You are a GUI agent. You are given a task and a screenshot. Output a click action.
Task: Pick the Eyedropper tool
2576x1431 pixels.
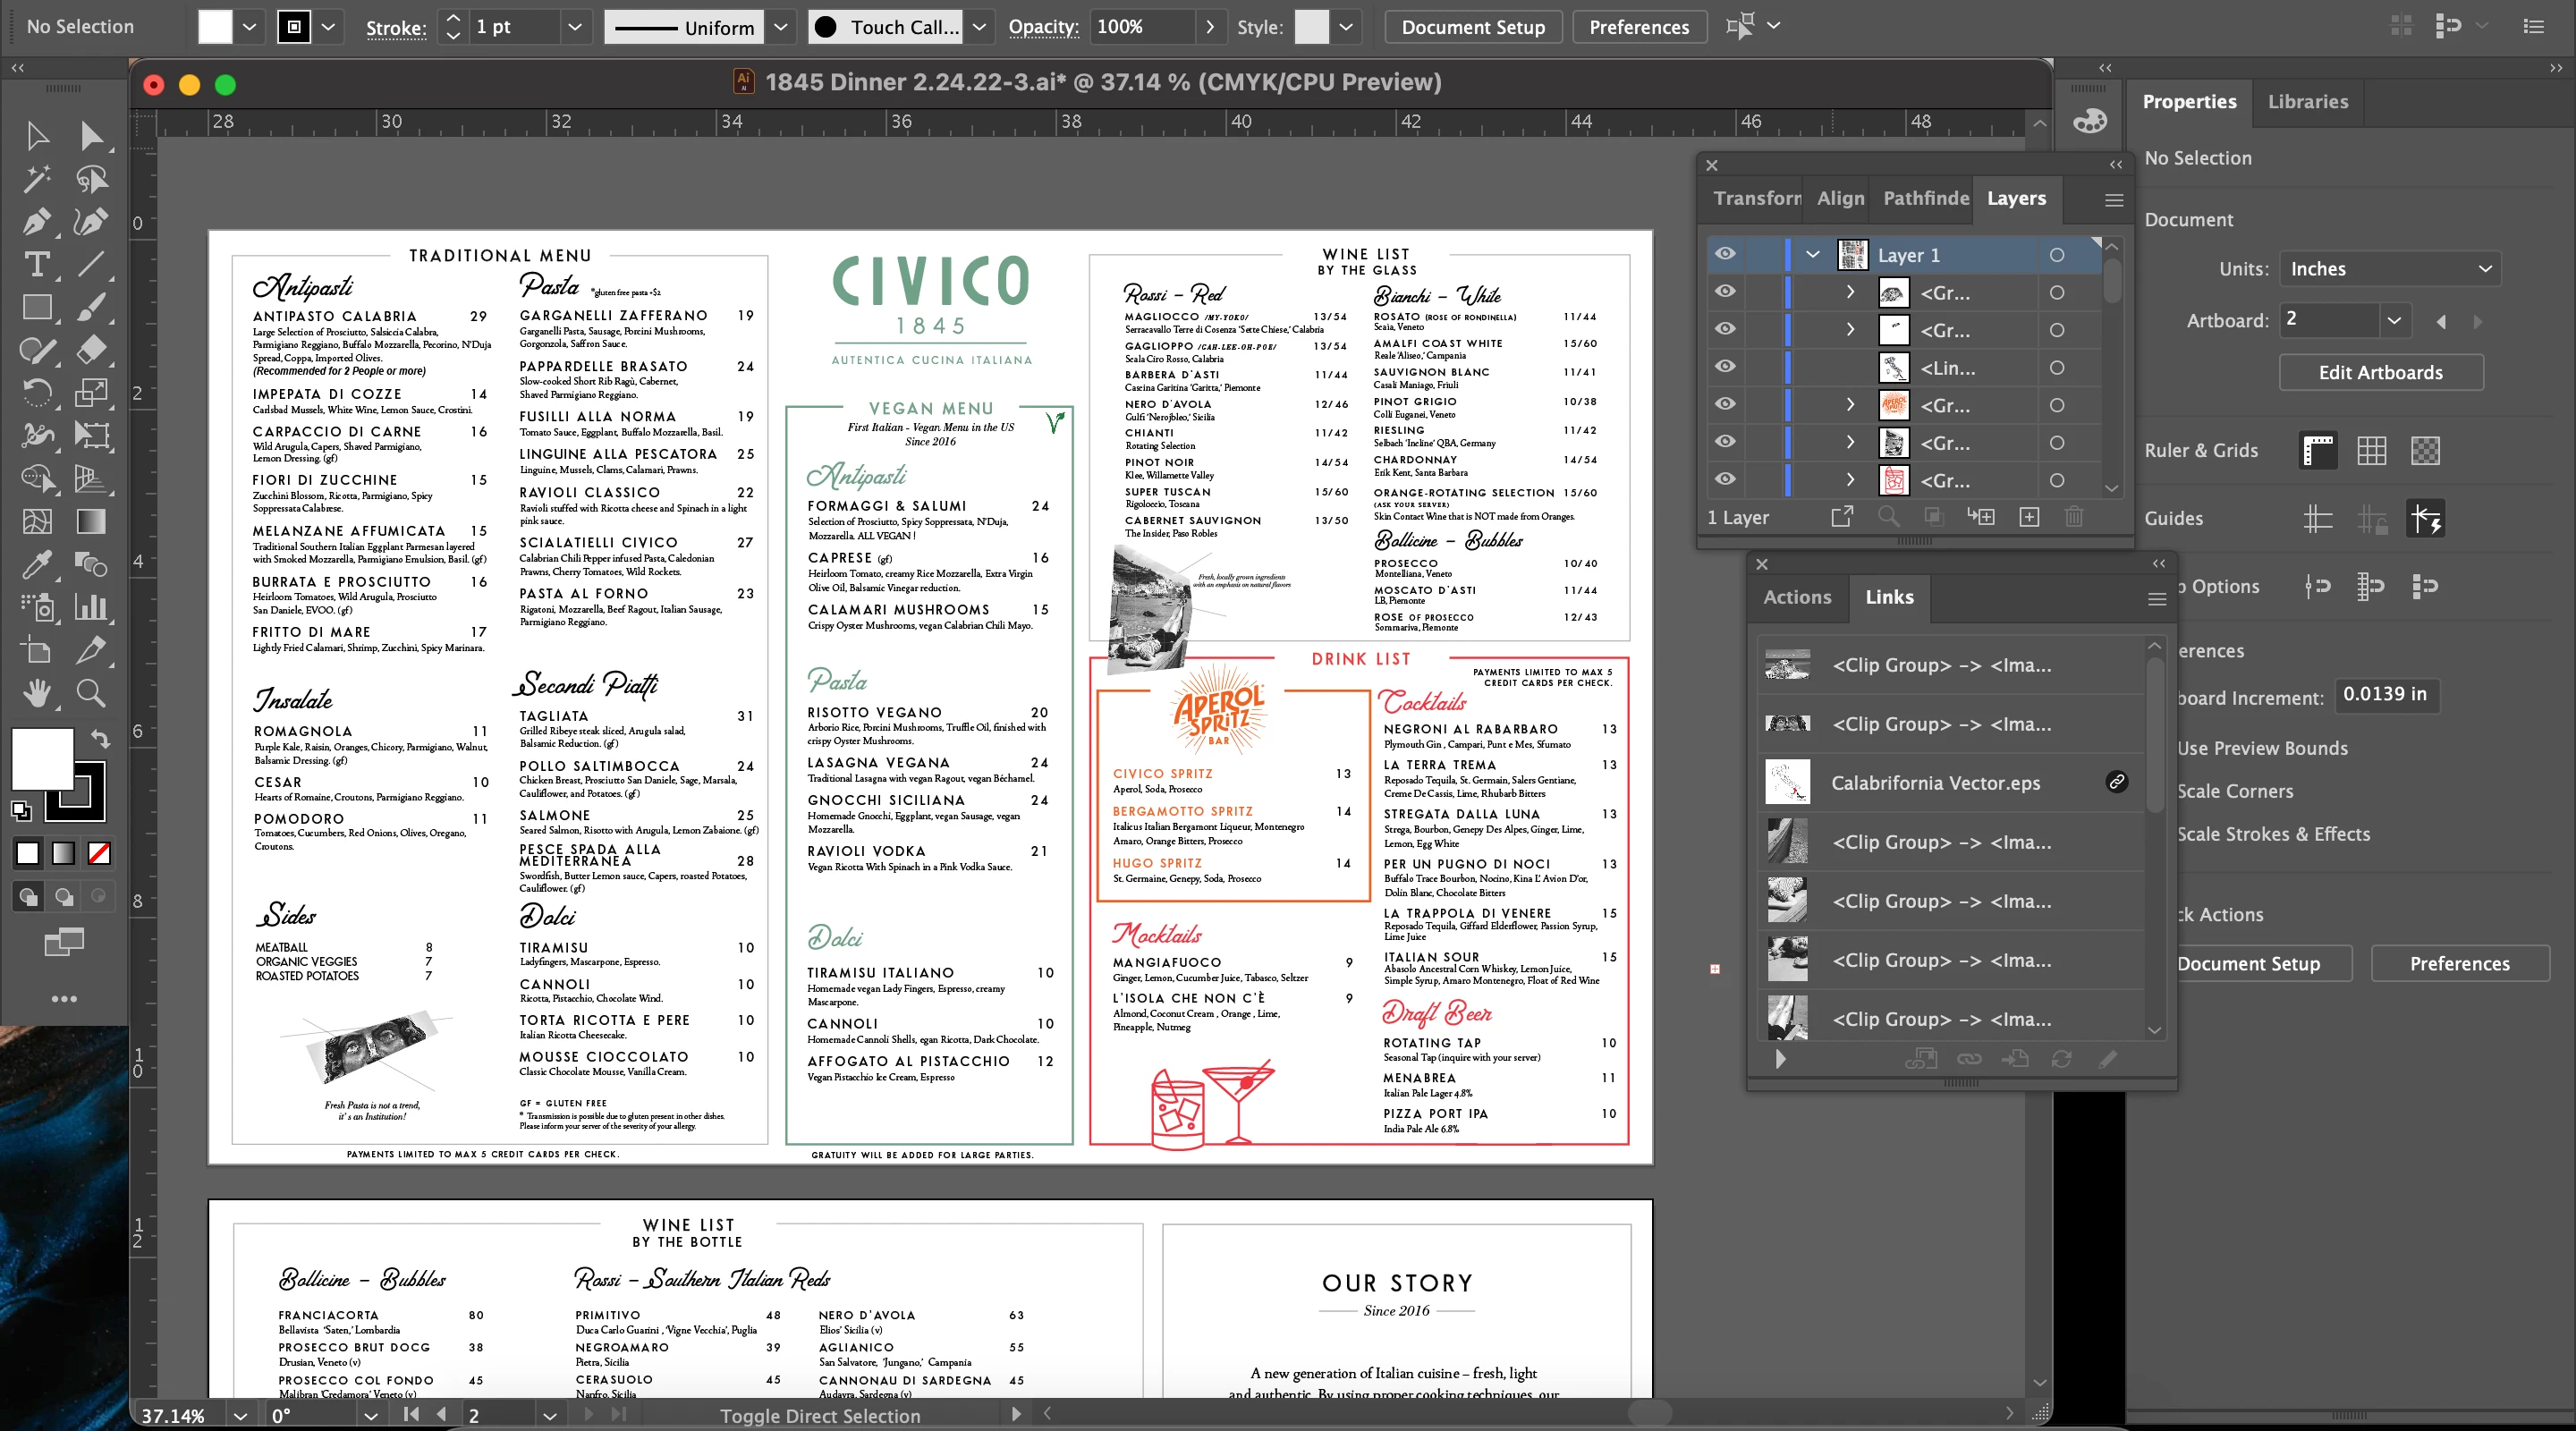click(37, 564)
